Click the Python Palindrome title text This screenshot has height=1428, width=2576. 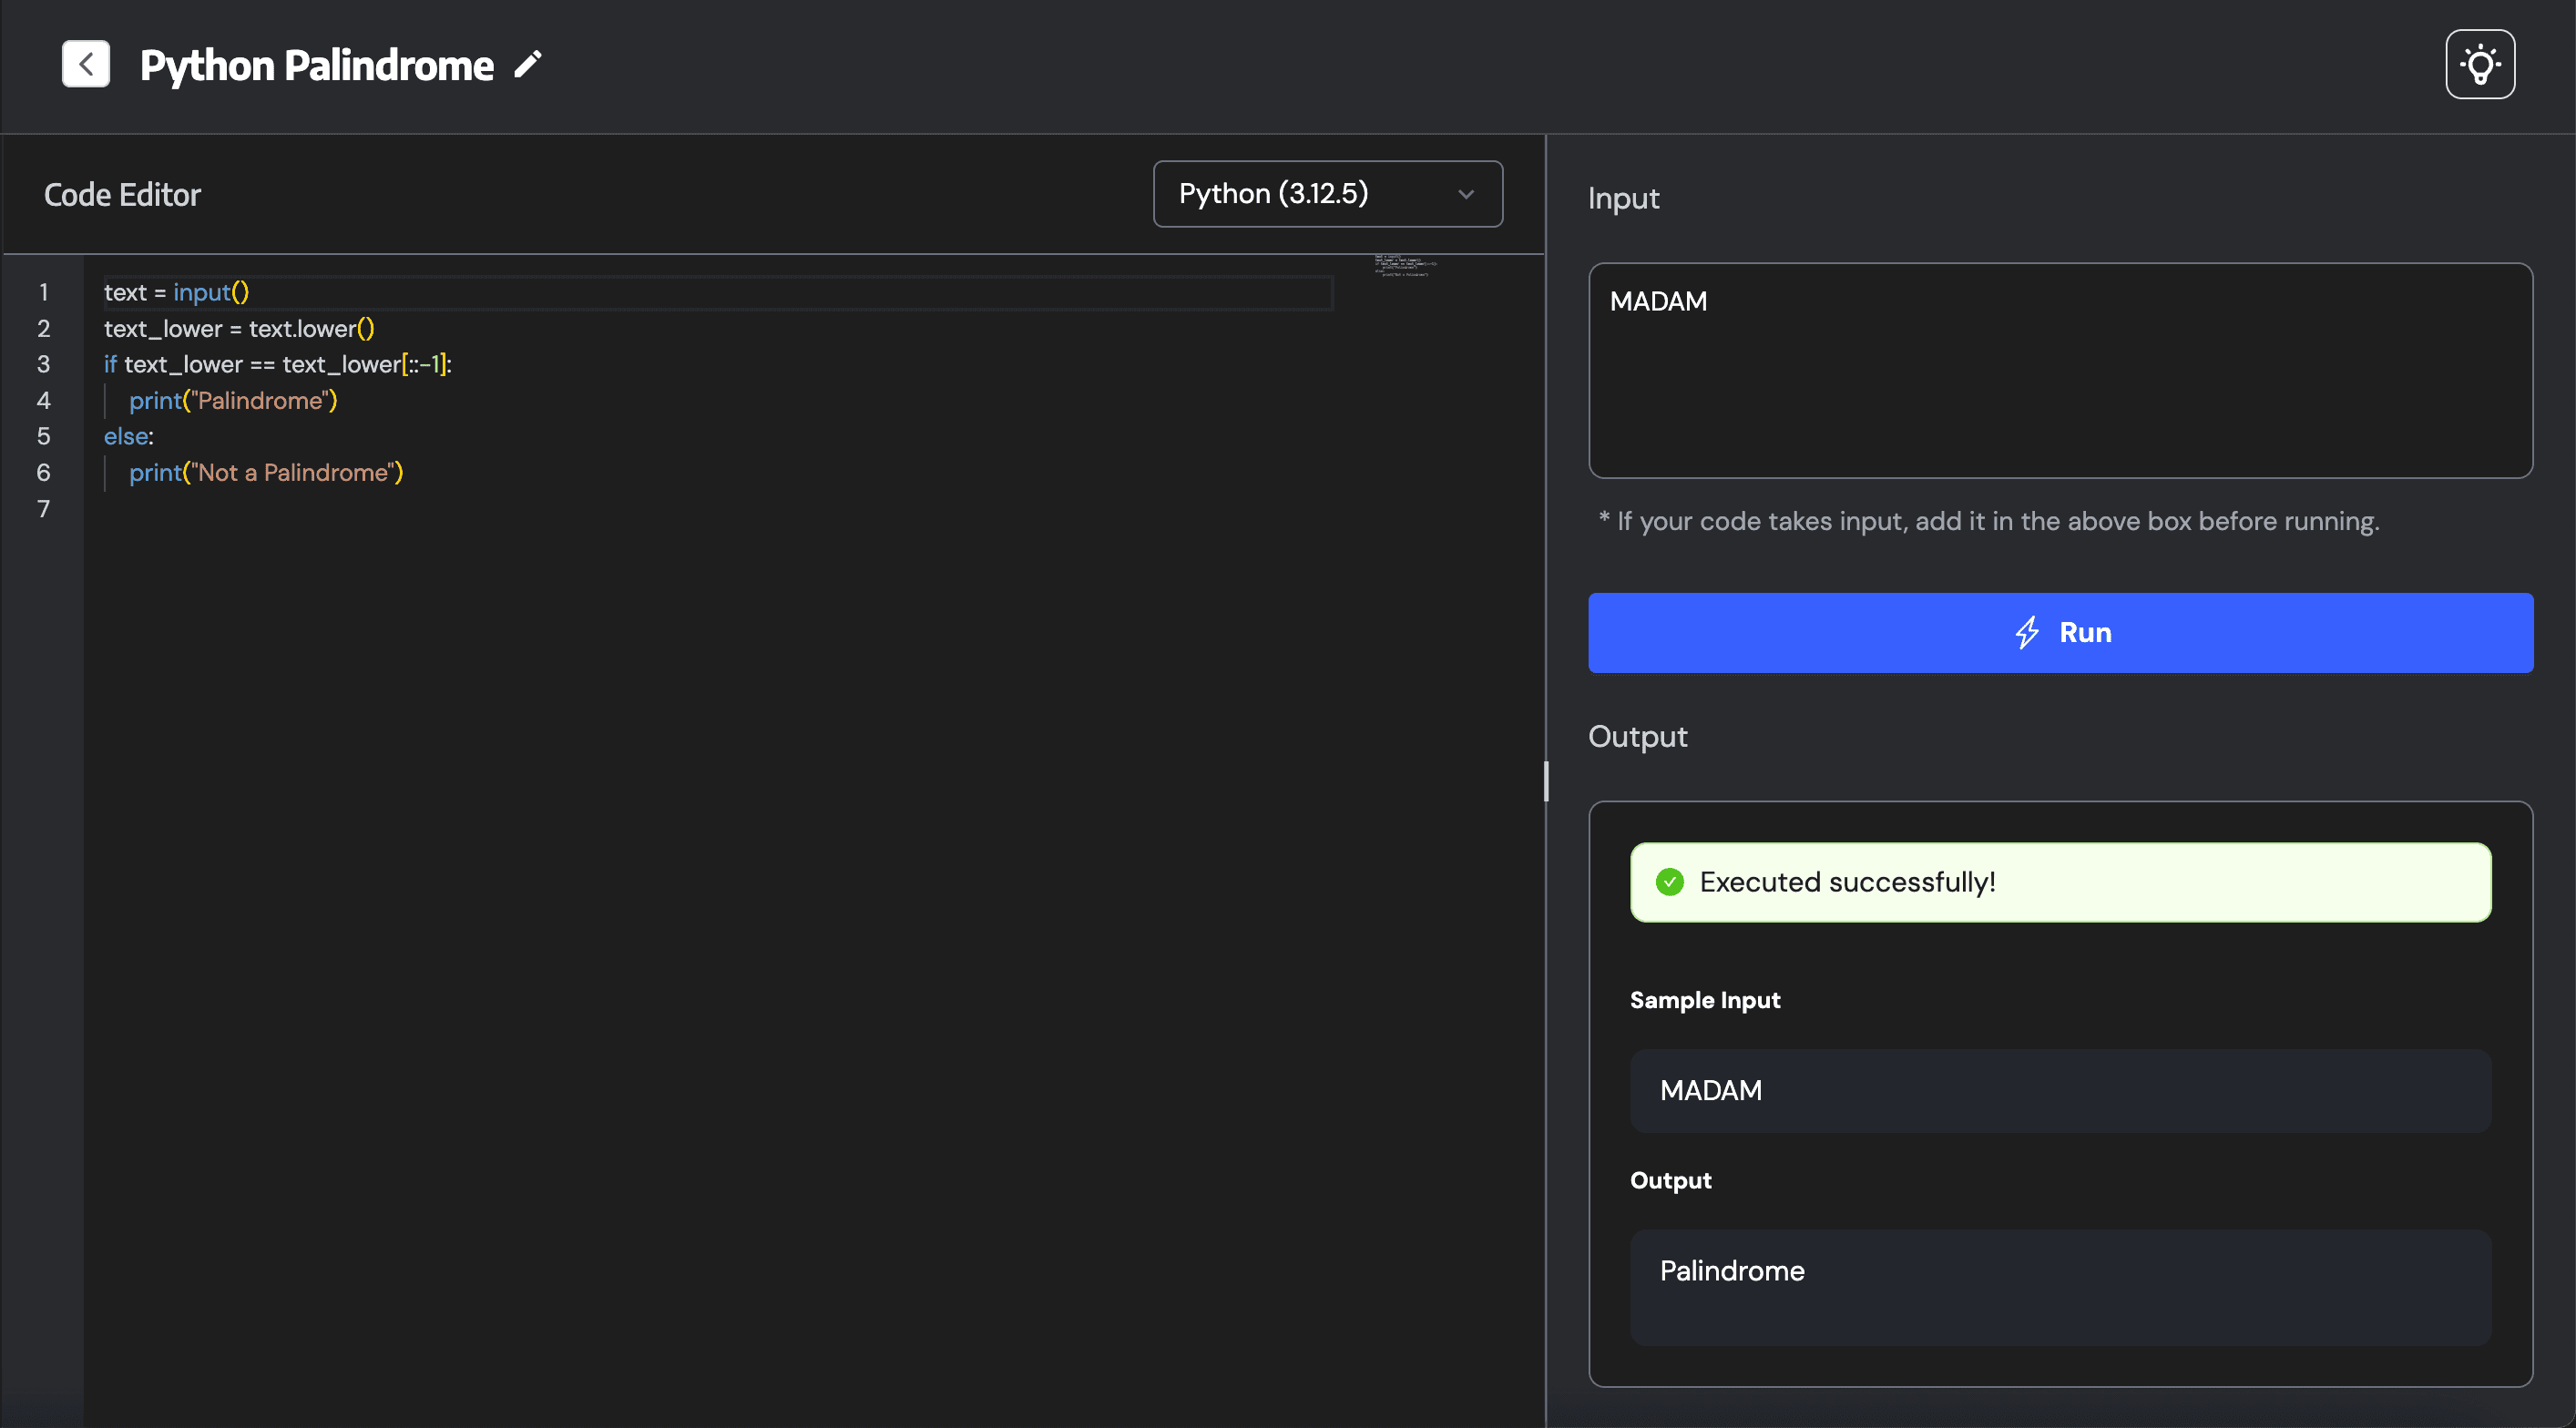[x=316, y=66]
